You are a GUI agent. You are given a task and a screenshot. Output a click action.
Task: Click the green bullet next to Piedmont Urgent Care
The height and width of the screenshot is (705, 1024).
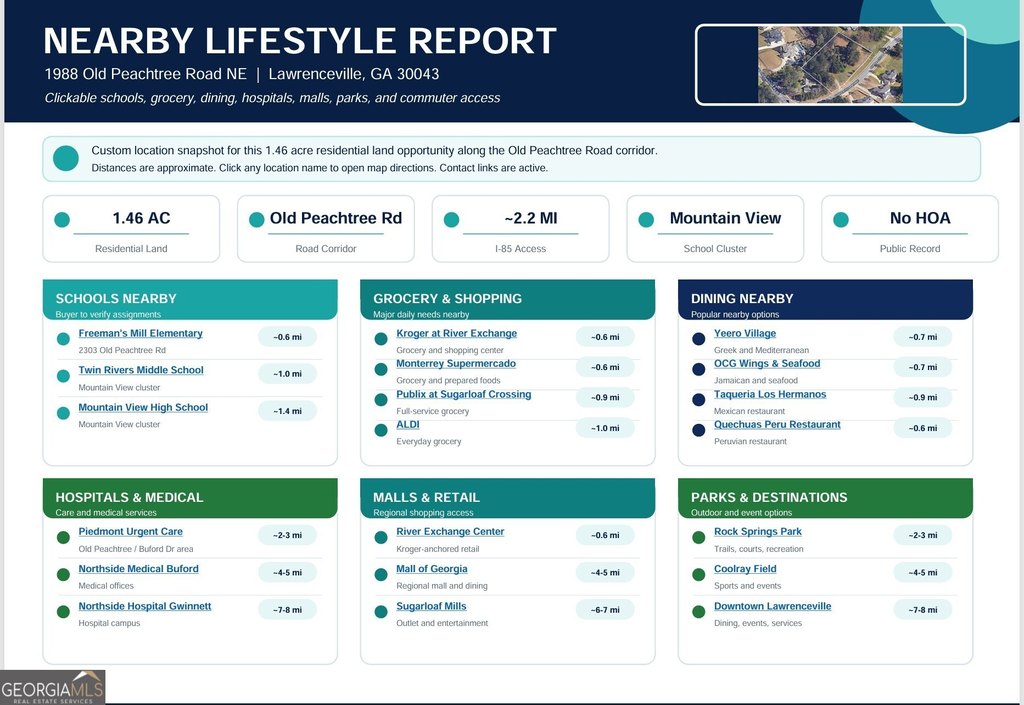pyautogui.click(x=63, y=537)
